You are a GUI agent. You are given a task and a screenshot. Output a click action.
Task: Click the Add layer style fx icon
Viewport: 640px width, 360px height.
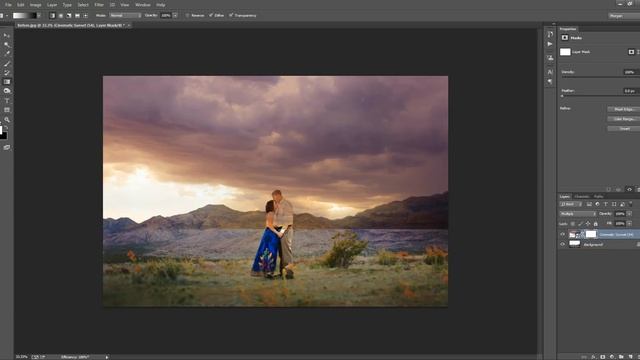click(x=593, y=357)
